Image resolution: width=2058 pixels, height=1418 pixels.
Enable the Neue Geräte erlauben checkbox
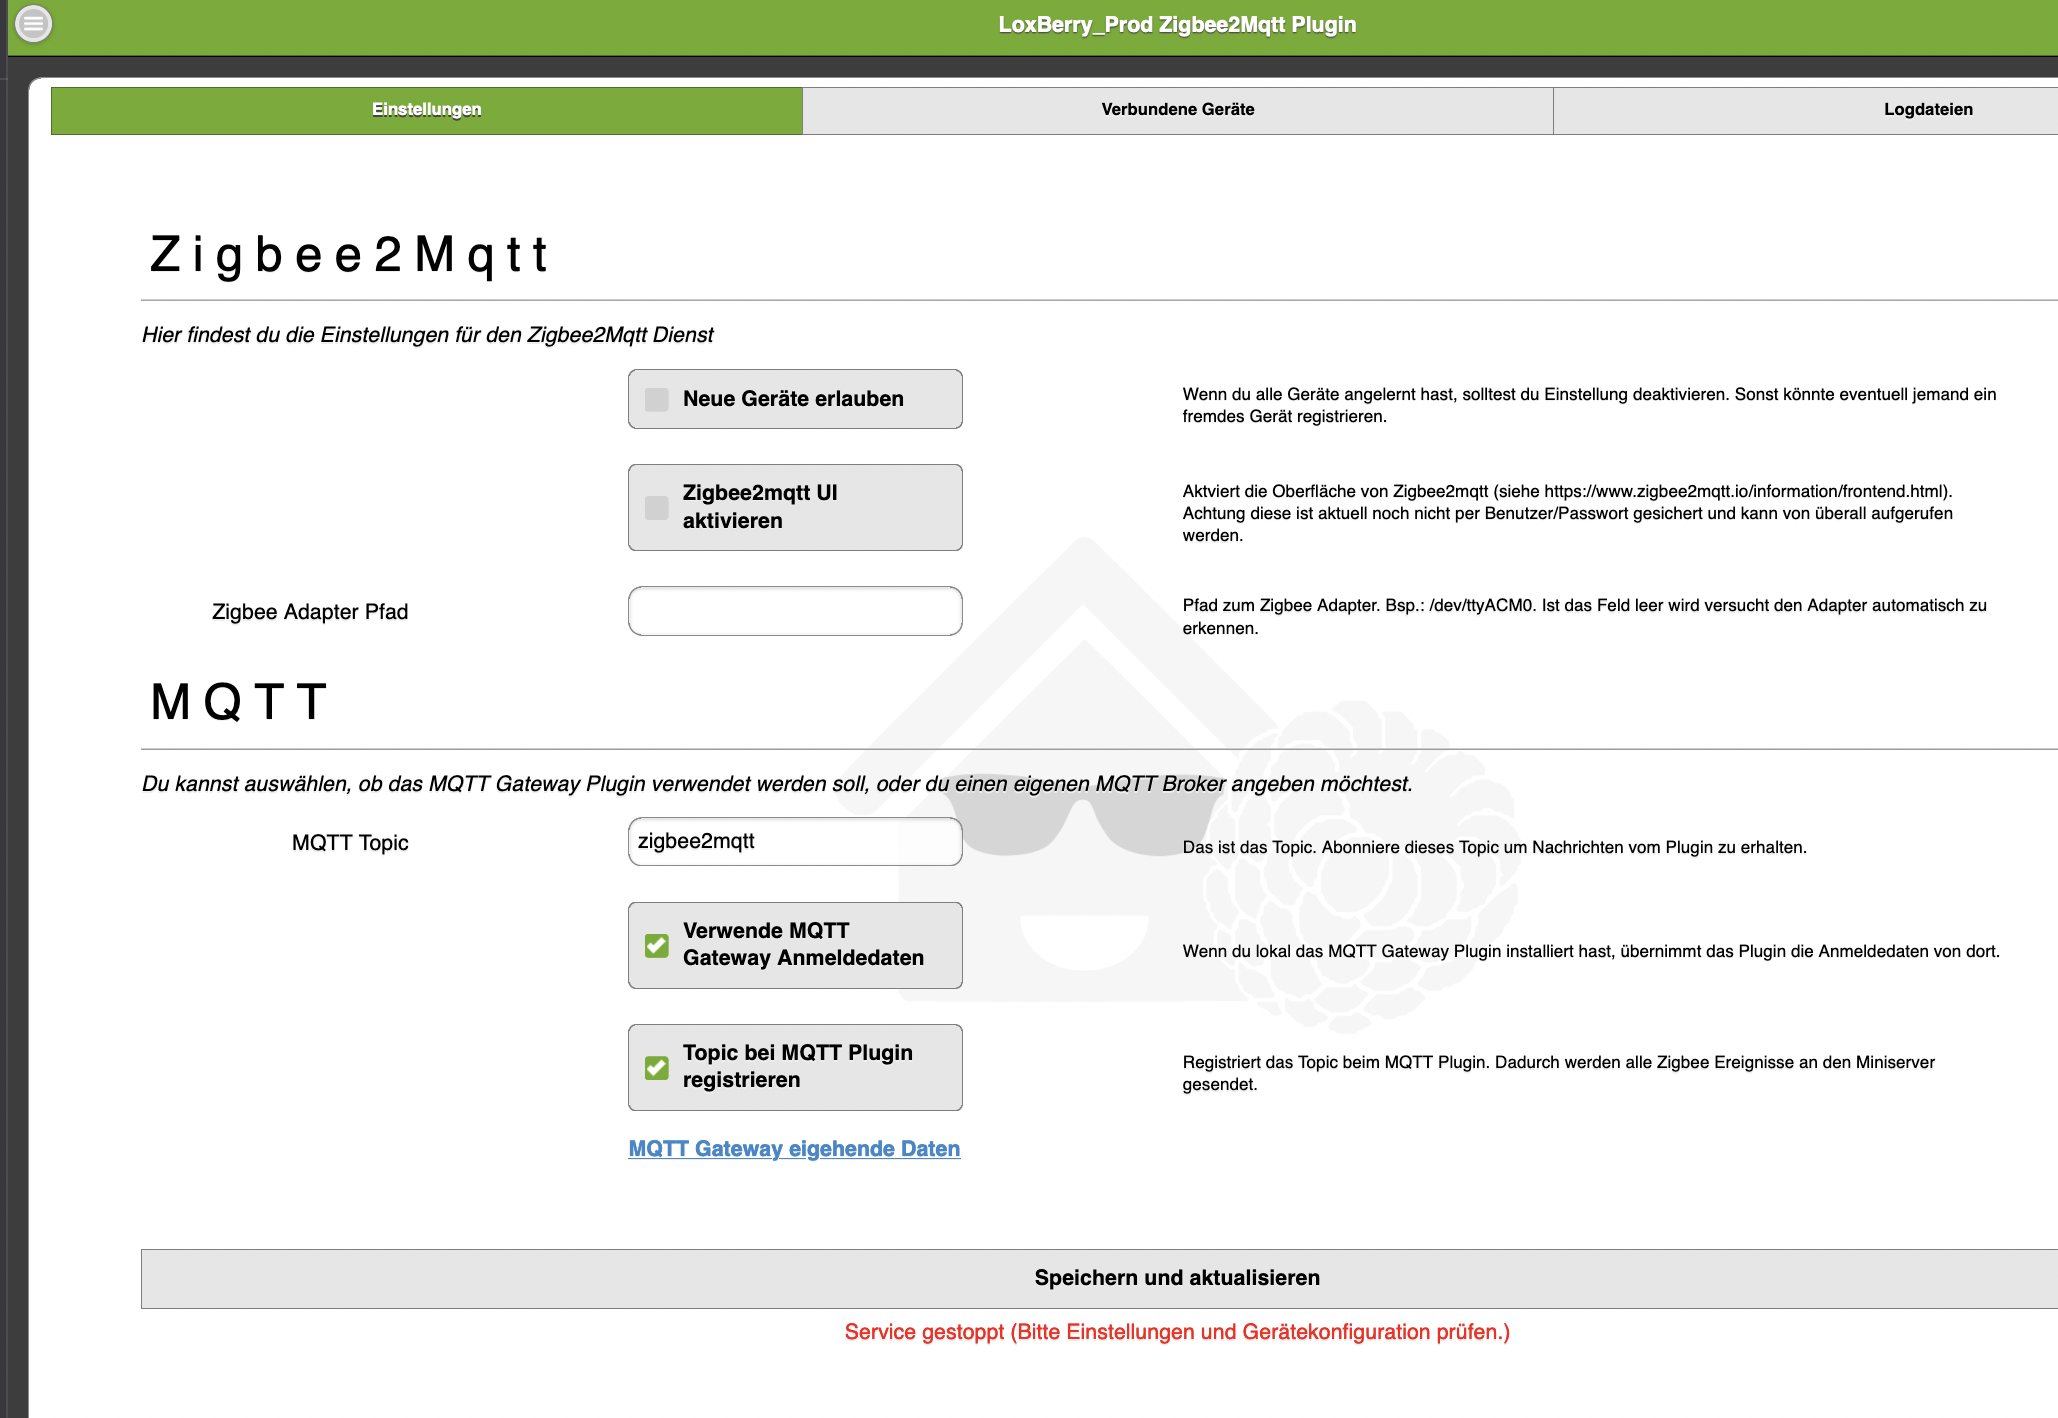657,400
